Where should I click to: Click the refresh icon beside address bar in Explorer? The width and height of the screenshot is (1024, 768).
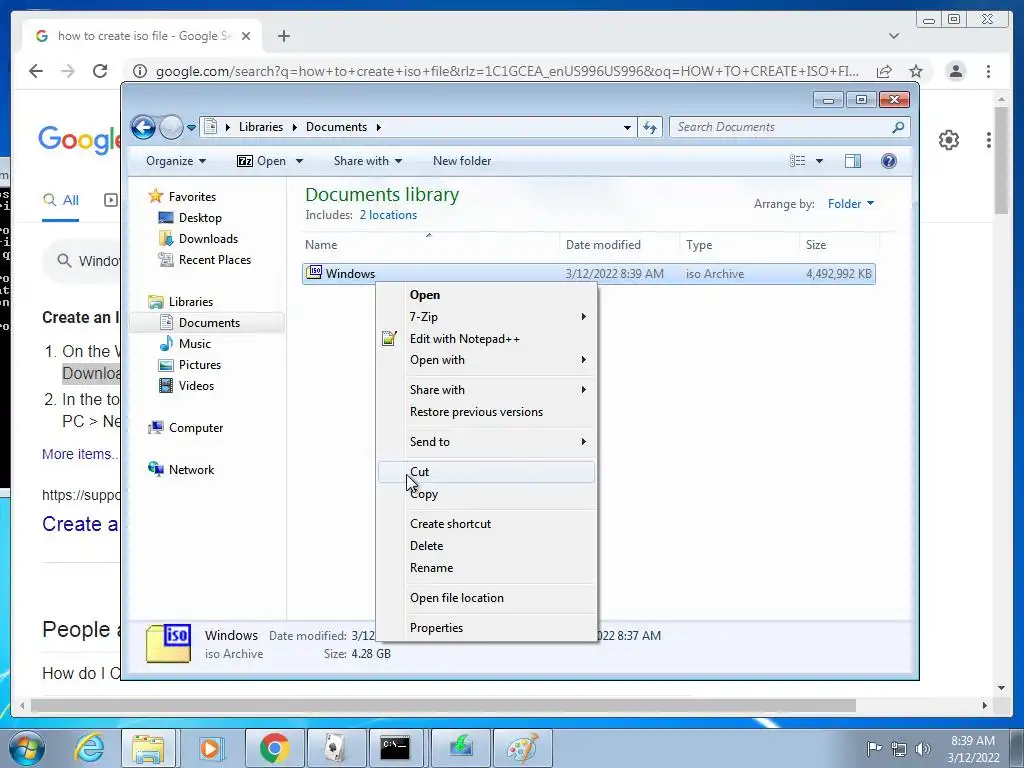pyautogui.click(x=650, y=127)
